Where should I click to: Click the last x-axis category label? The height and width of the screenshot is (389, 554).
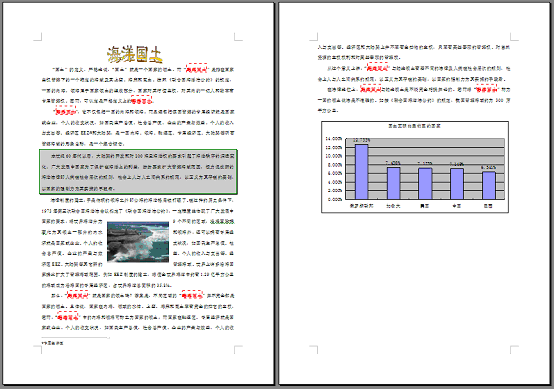pos(488,206)
